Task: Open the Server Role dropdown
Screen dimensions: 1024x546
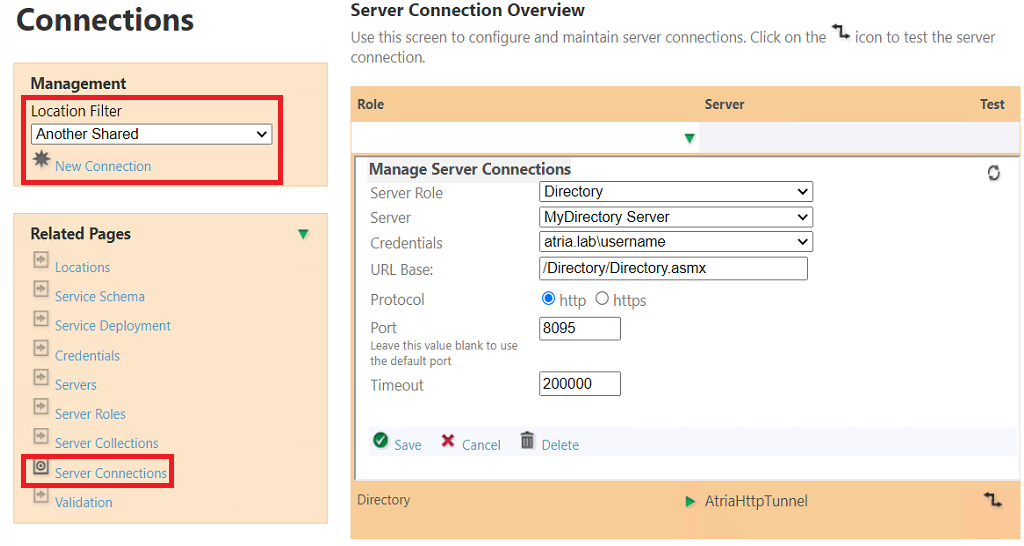Action: (x=675, y=191)
